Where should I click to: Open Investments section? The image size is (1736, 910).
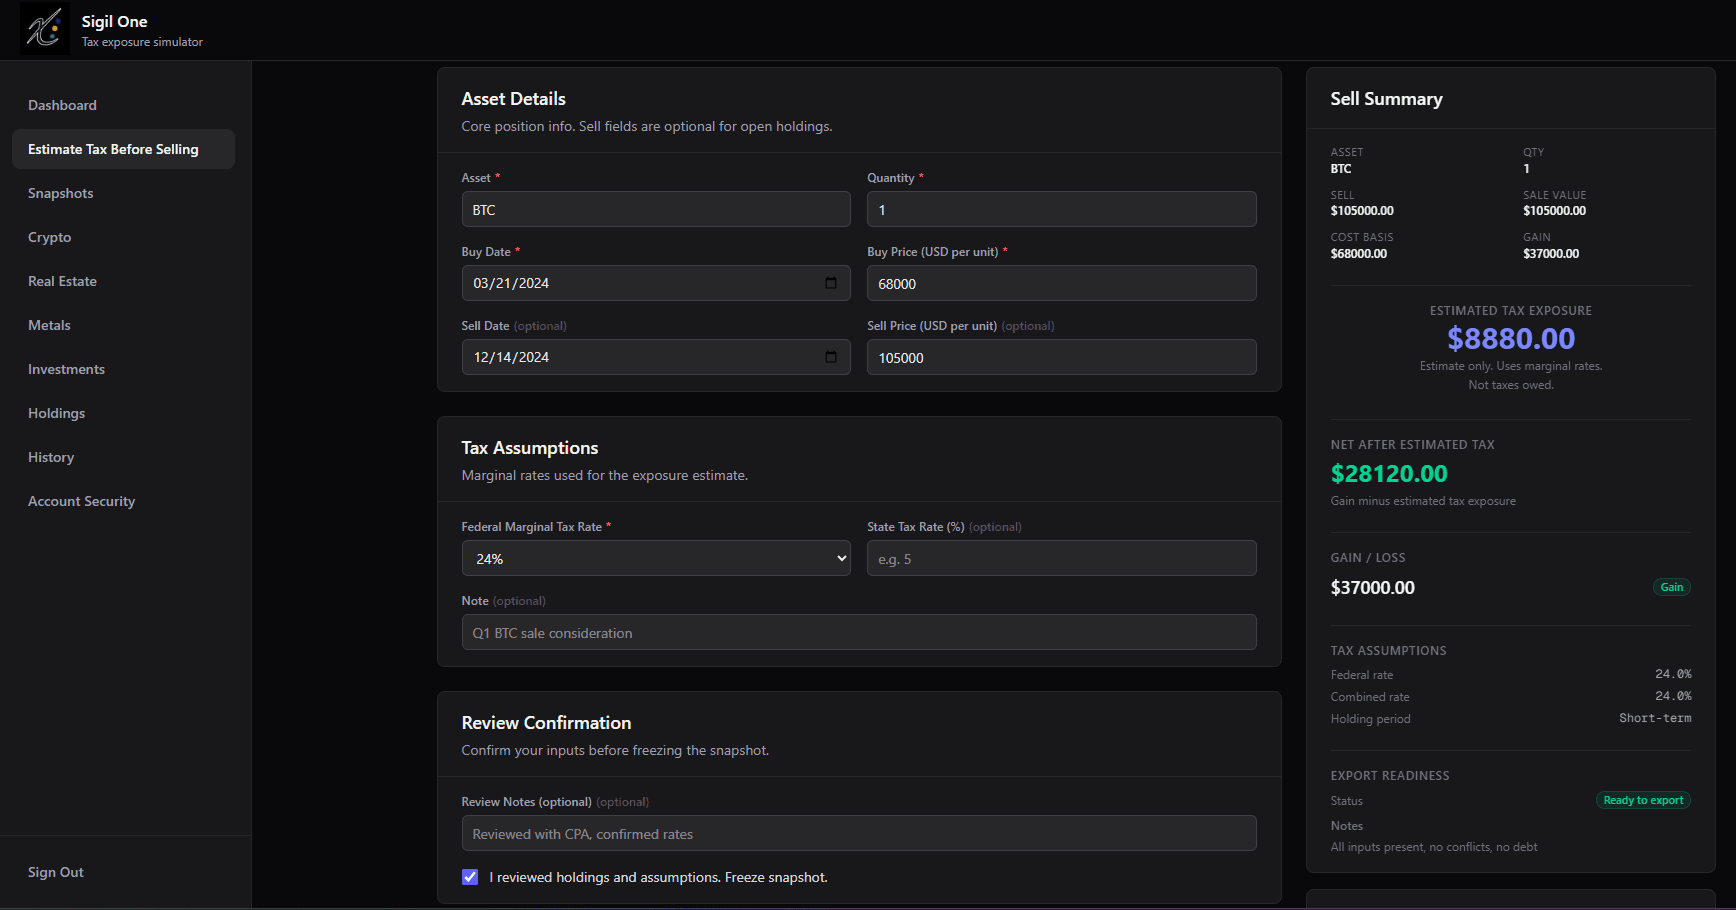(x=66, y=369)
